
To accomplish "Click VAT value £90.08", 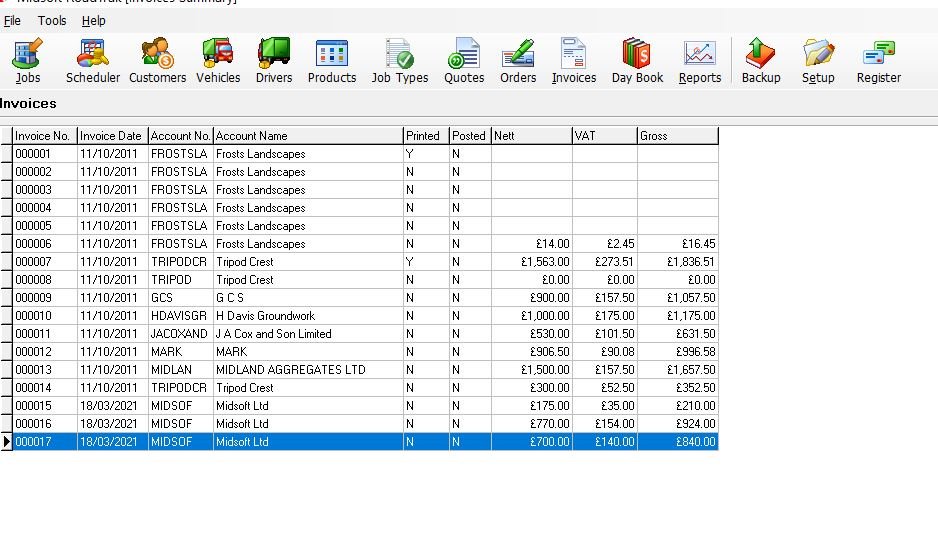I will pyautogui.click(x=605, y=351).
